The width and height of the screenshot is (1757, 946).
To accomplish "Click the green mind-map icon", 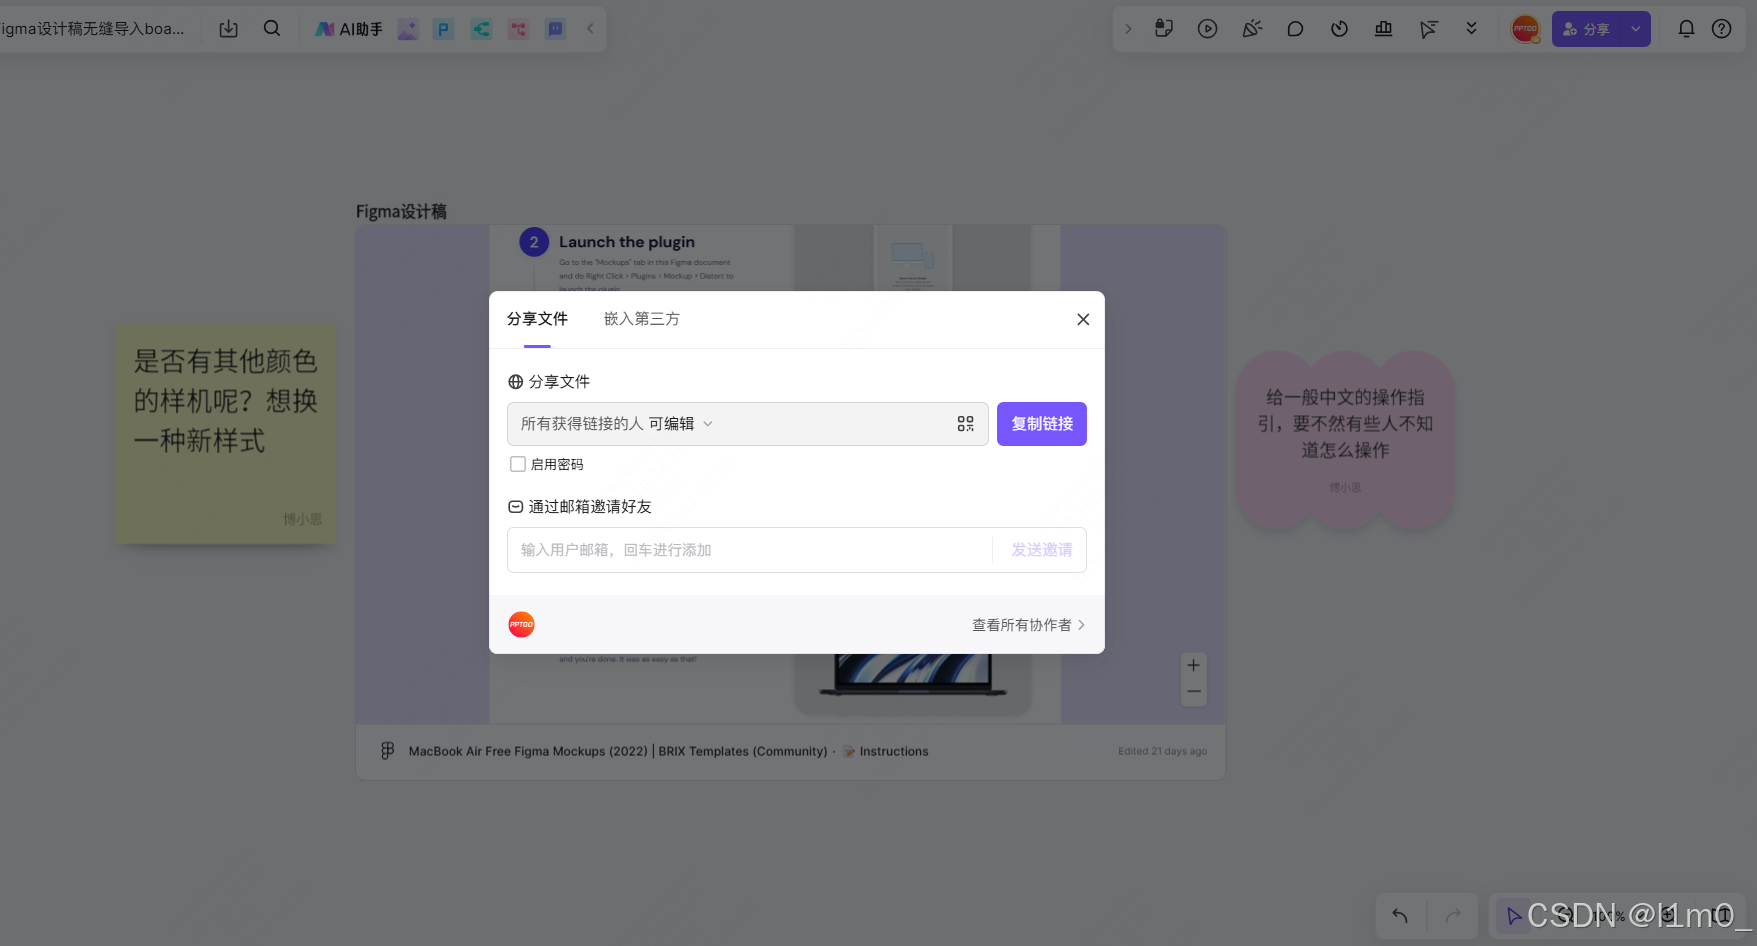I will [x=481, y=29].
